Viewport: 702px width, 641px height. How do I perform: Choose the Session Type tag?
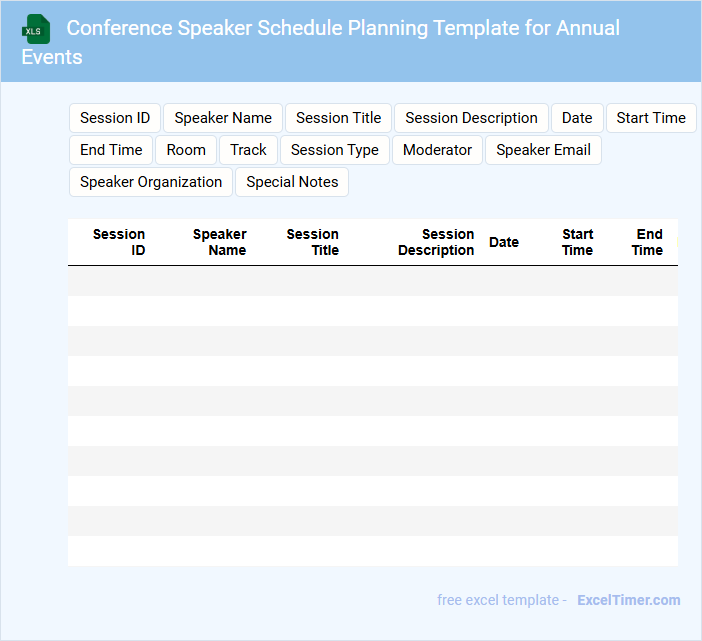click(334, 150)
